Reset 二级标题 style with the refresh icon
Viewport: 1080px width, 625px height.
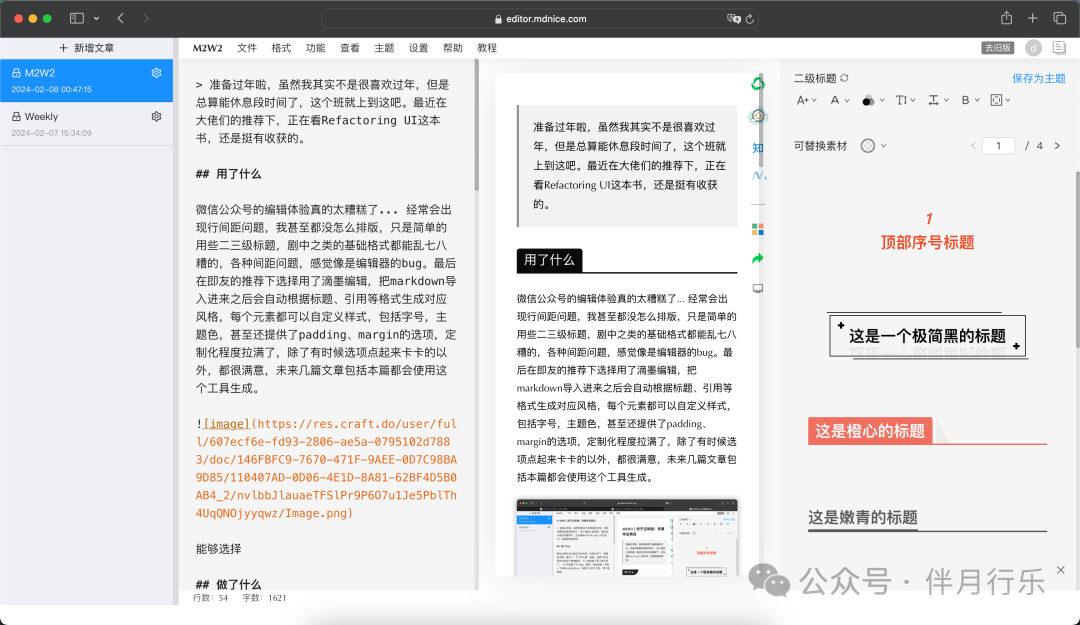844,78
